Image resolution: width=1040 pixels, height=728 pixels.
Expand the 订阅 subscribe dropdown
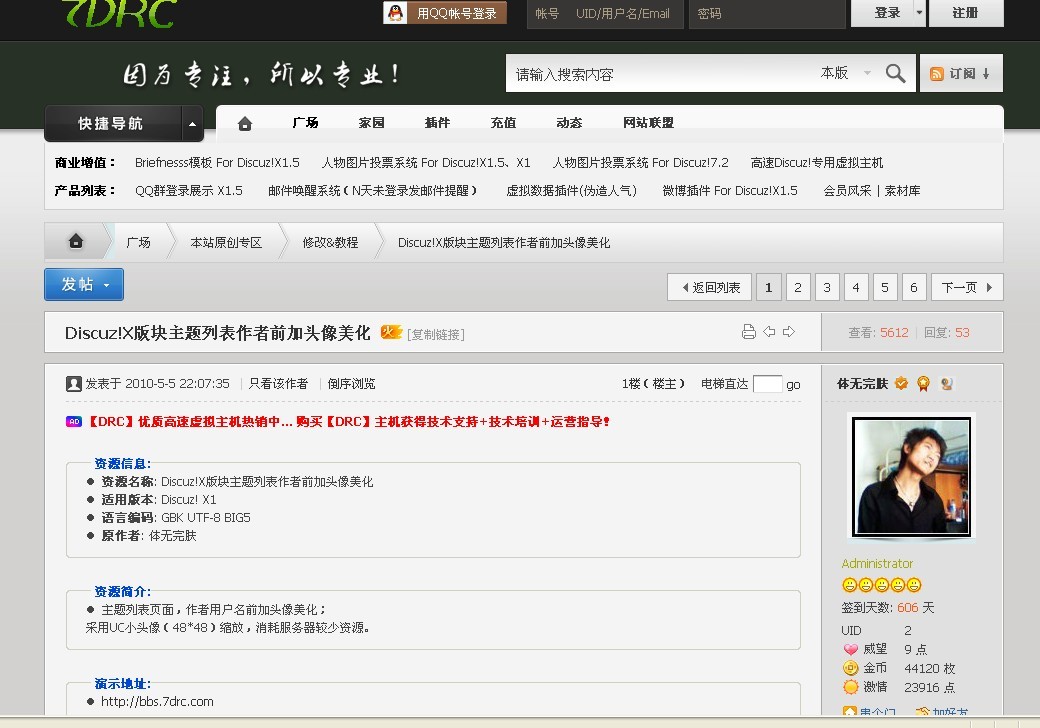(961, 74)
